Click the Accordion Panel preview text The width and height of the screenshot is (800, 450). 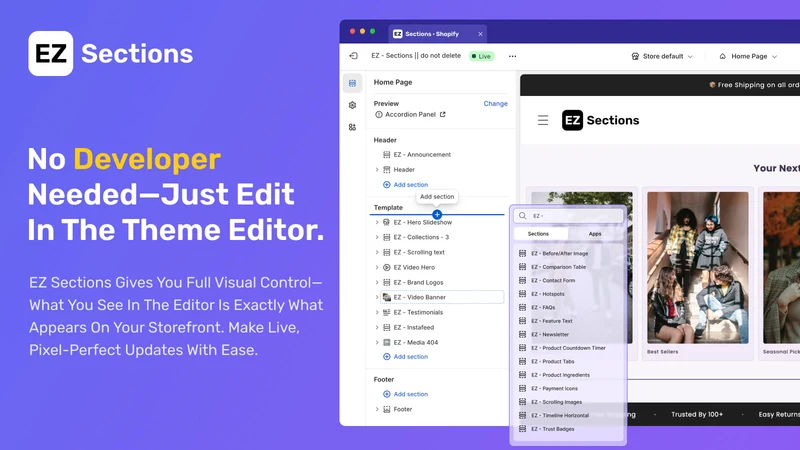[x=410, y=114]
